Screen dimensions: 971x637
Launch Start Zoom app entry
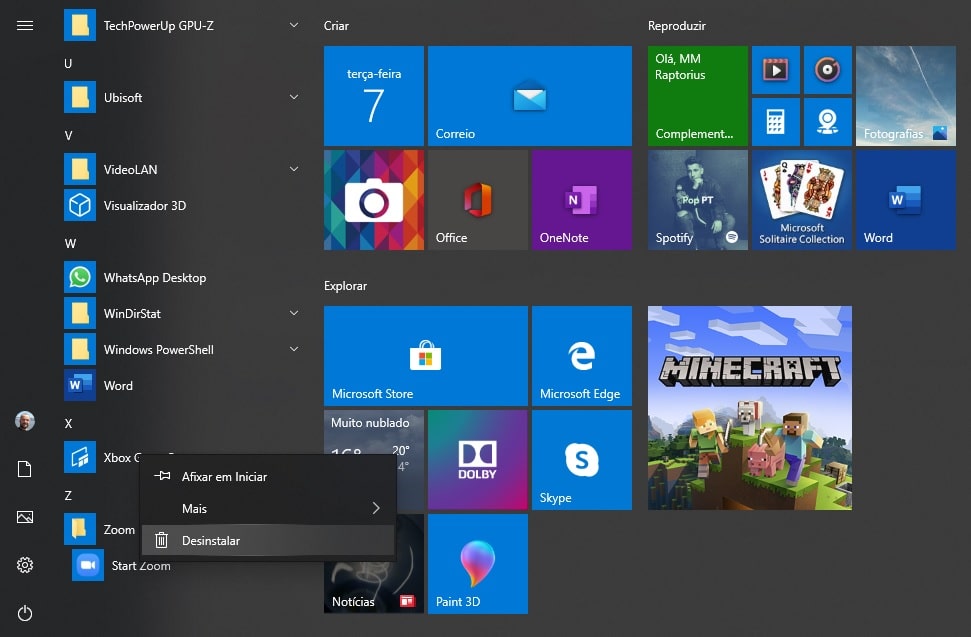click(121, 565)
